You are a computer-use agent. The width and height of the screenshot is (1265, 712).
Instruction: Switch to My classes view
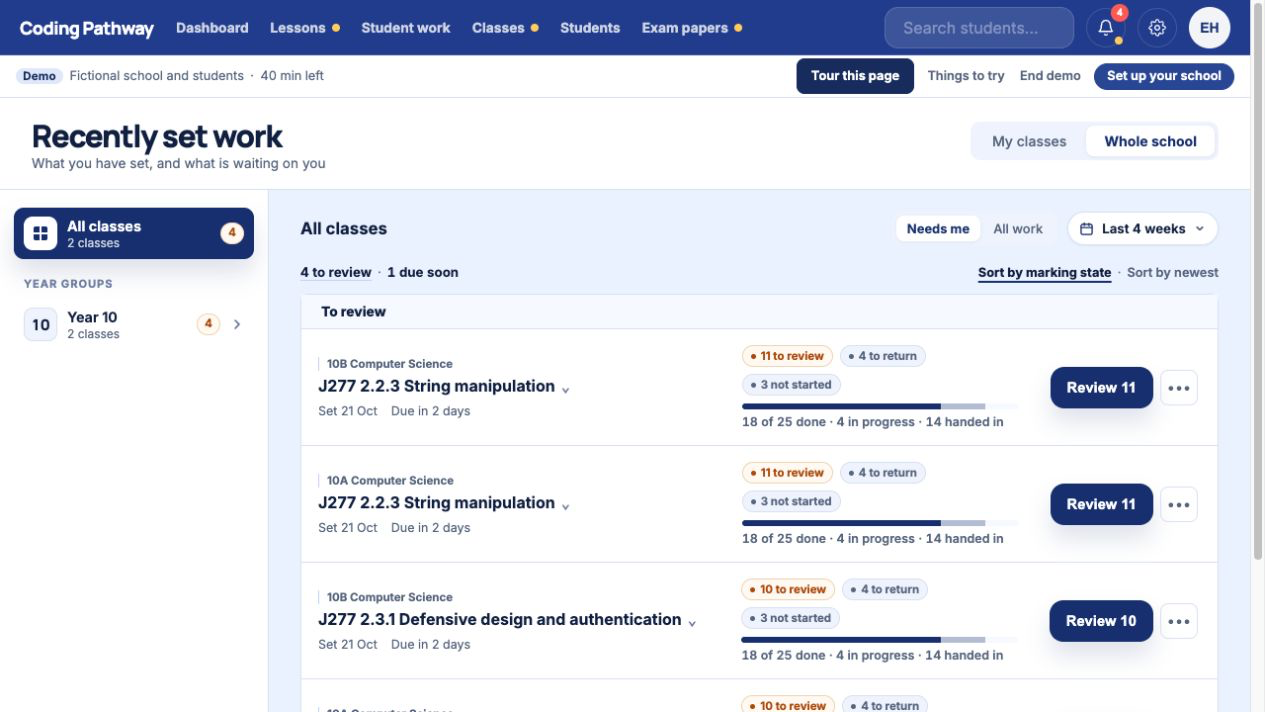pyautogui.click(x=1029, y=141)
